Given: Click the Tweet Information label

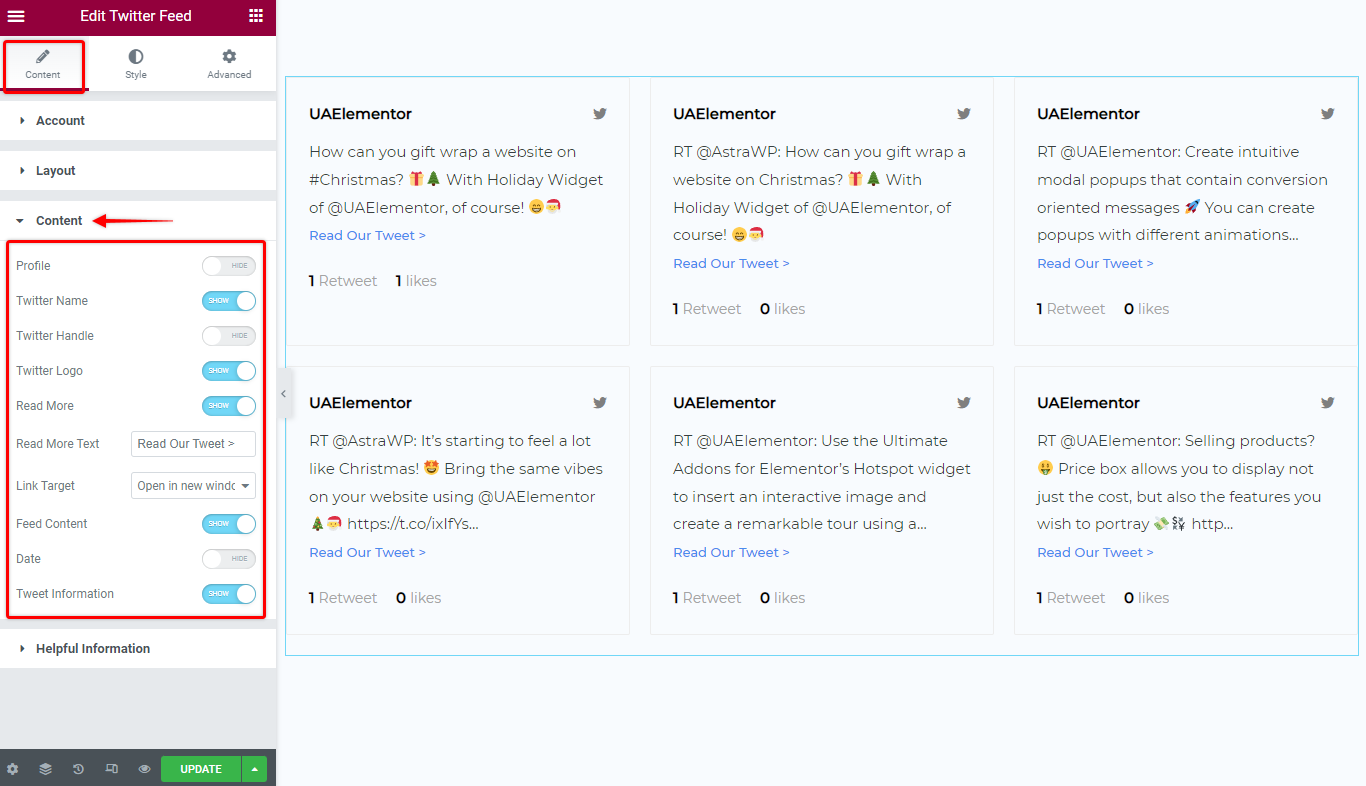Looking at the screenshot, I should point(65,594).
